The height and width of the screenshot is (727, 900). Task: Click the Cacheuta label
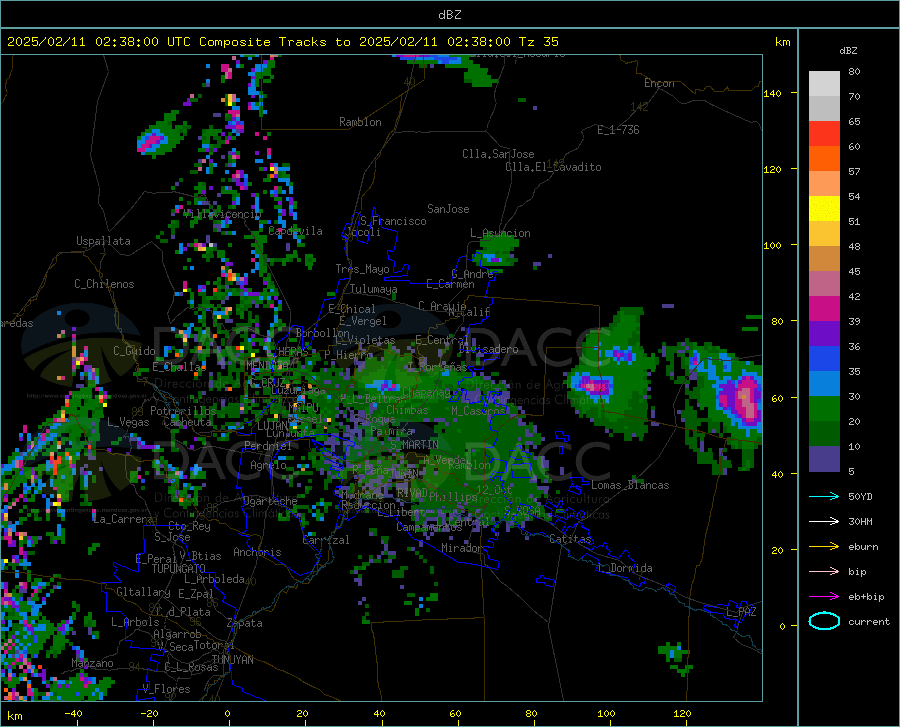tap(188, 422)
